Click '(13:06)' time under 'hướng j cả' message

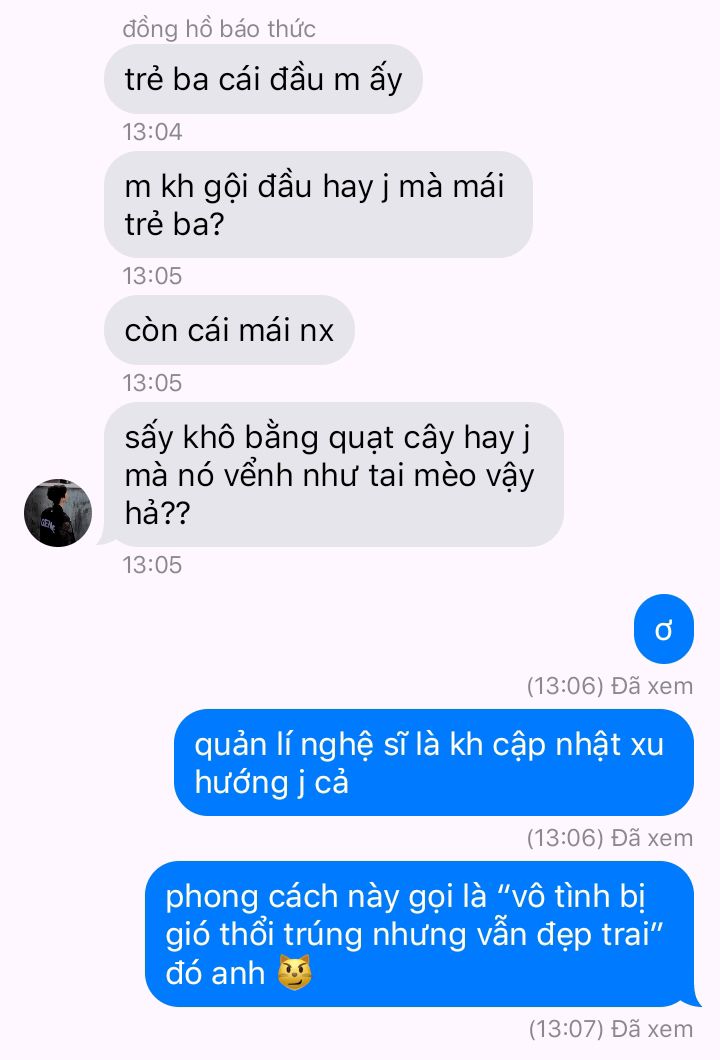click(x=565, y=838)
